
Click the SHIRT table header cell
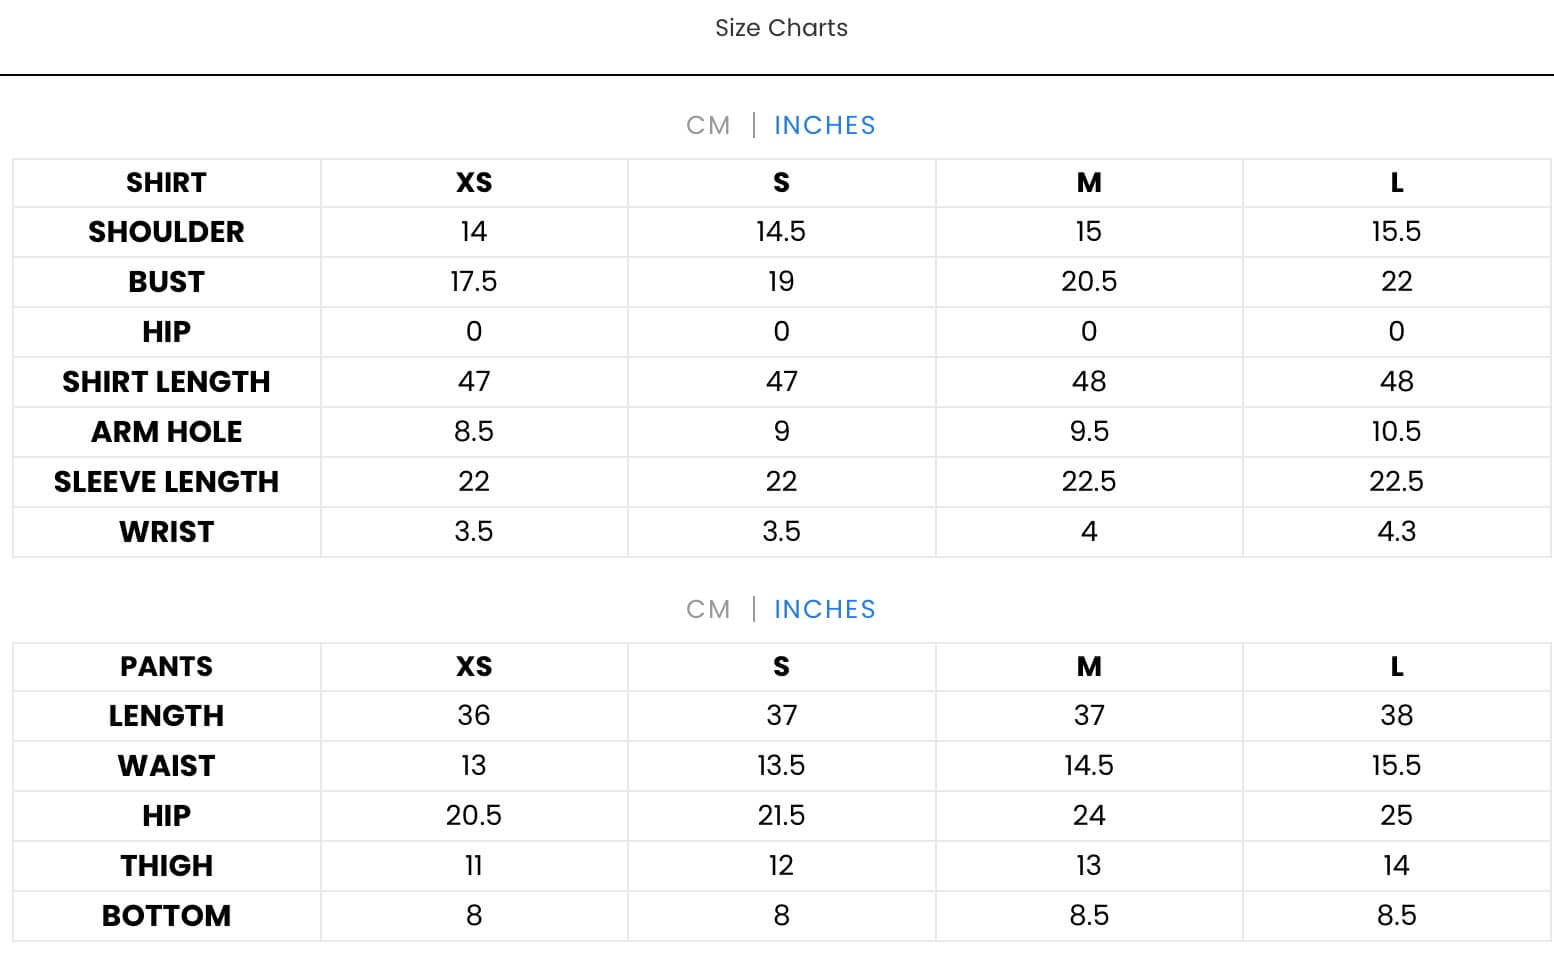pyautogui.click(x=166, y=183)
